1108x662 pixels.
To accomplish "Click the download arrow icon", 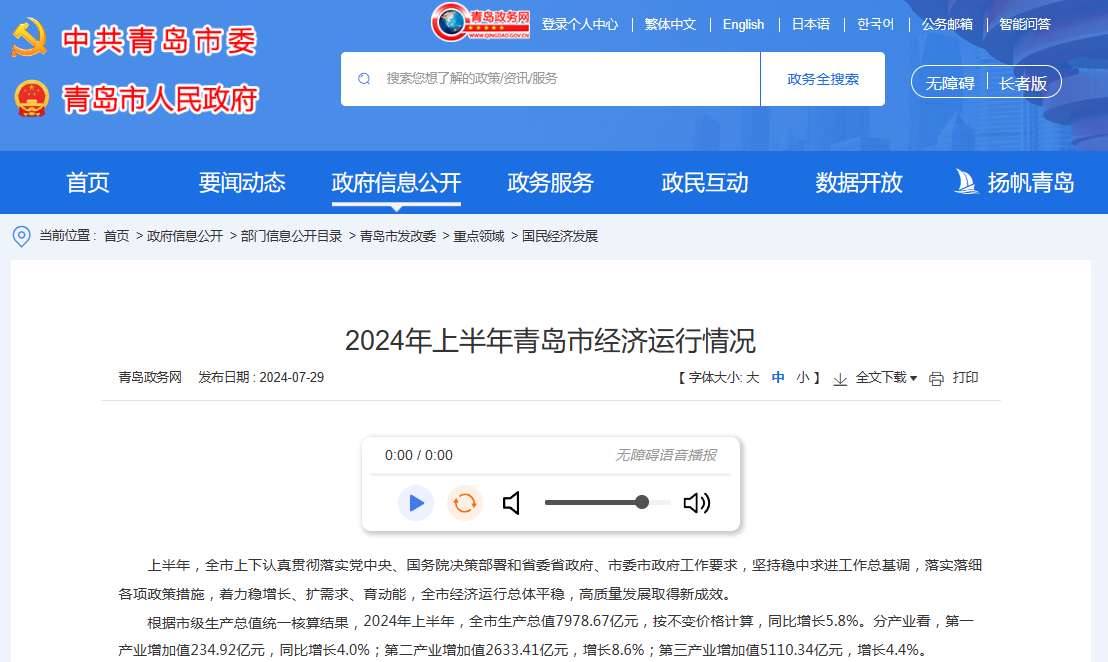I will [840, 378].
